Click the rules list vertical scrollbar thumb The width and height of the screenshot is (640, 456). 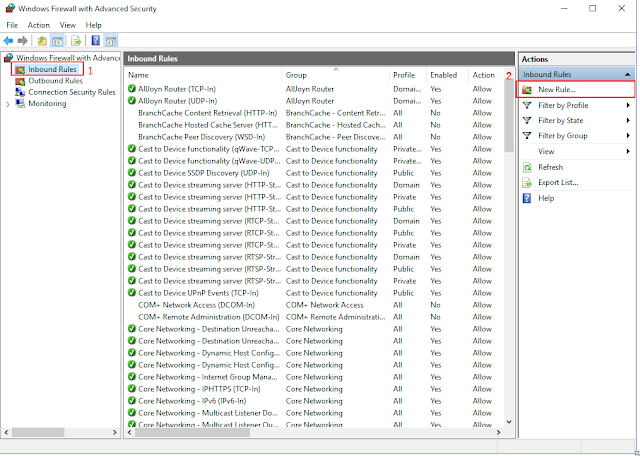(x=509, y=116)
